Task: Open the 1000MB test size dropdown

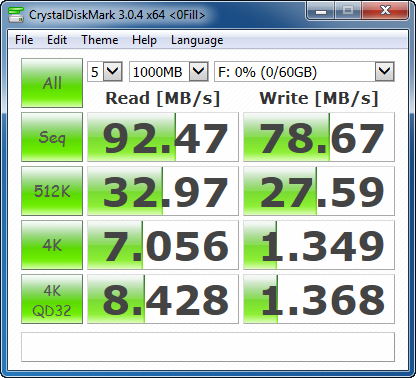Action: (169, 71)
